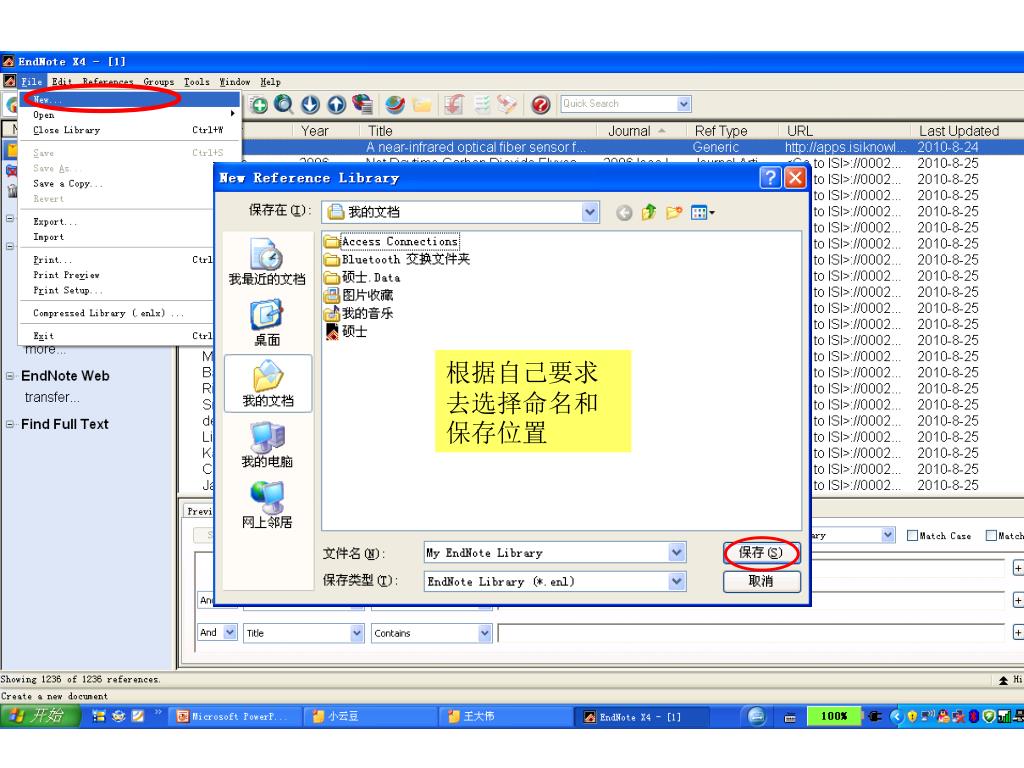Choose Compressed Library (.enlx) menu item
The image size is (1024, 768).
pos(118,313)
